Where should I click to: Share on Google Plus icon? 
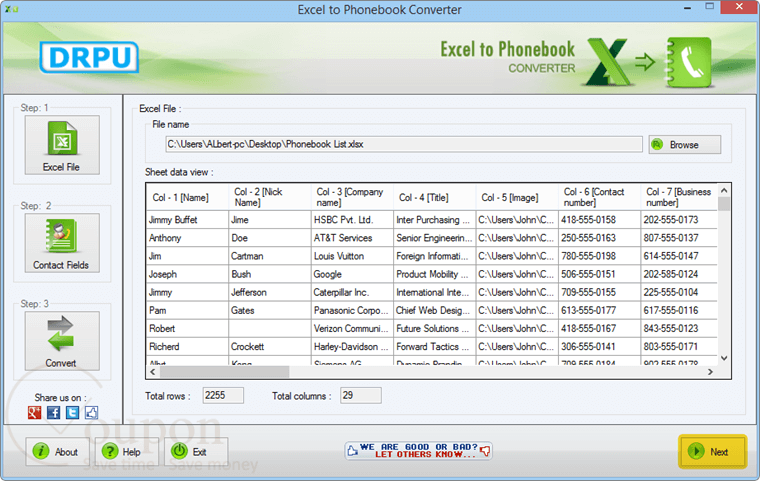(34, 413)
